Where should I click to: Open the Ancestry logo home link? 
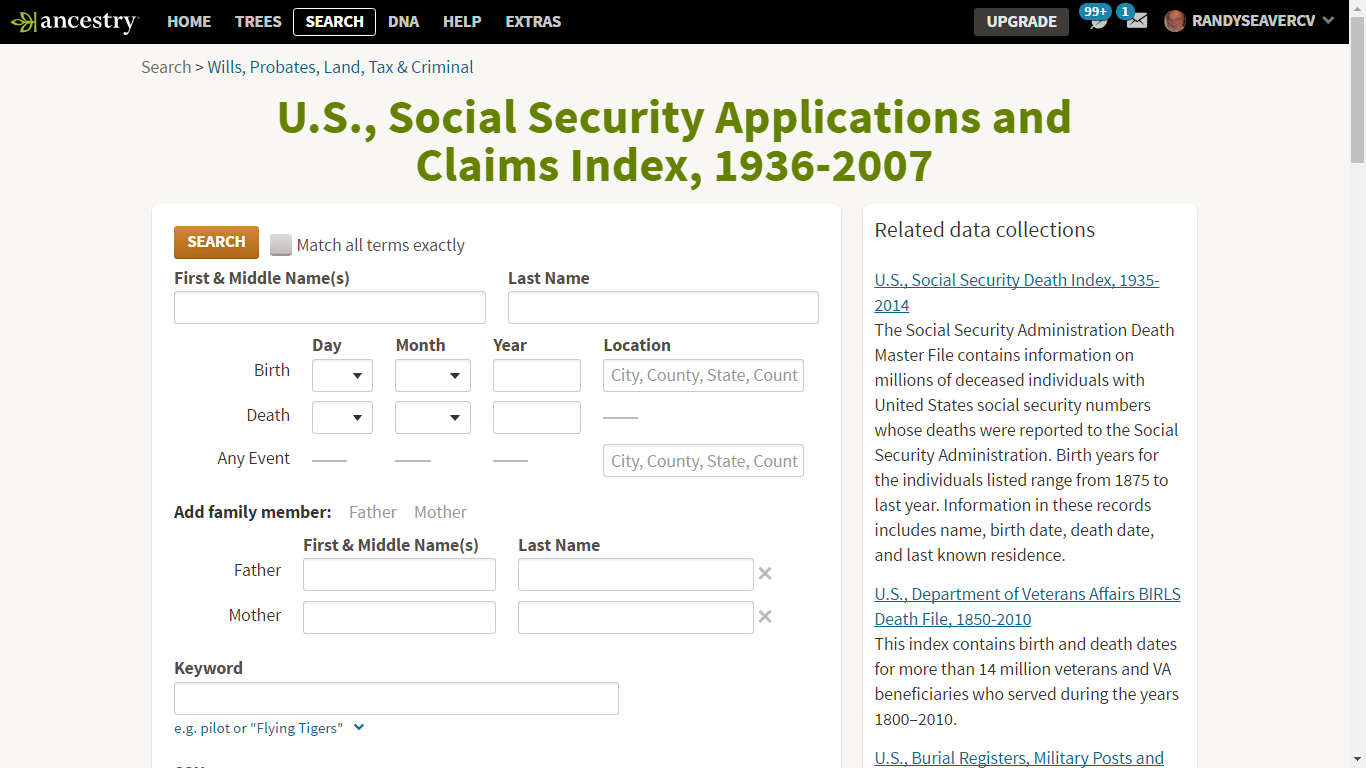(x=73, y=21)
